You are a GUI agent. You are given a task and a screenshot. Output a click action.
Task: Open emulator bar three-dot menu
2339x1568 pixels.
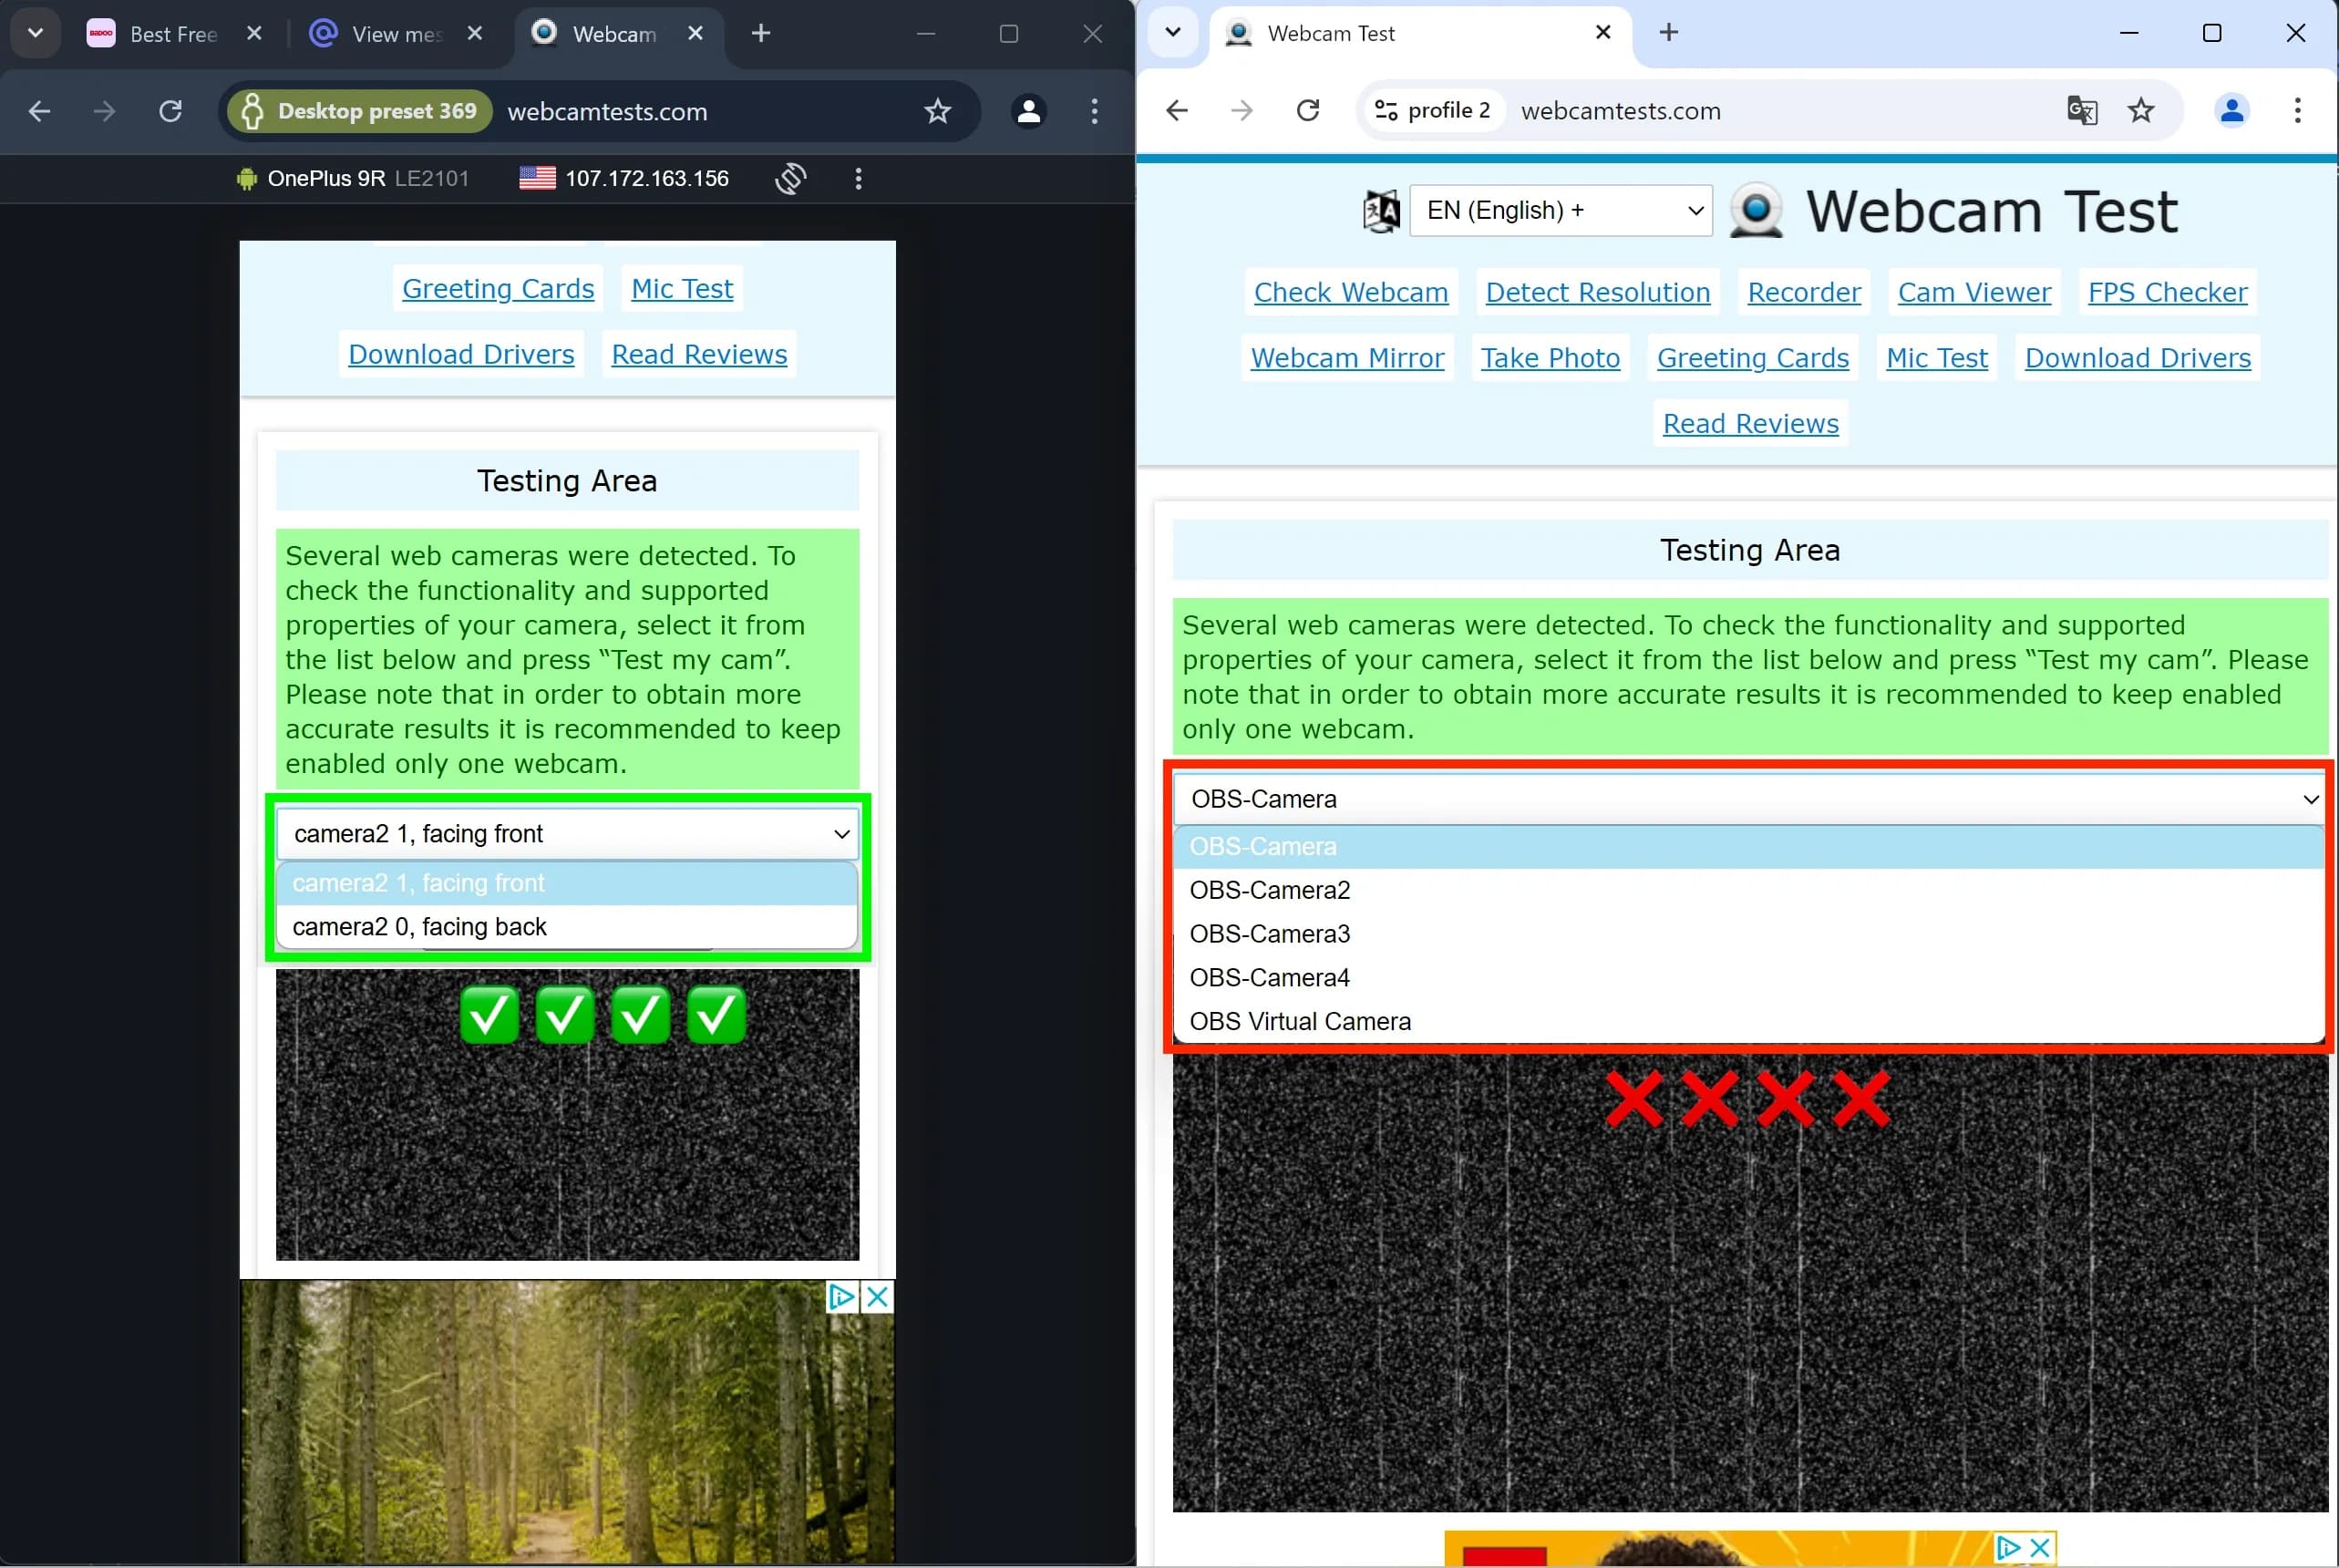coord(858,179)
